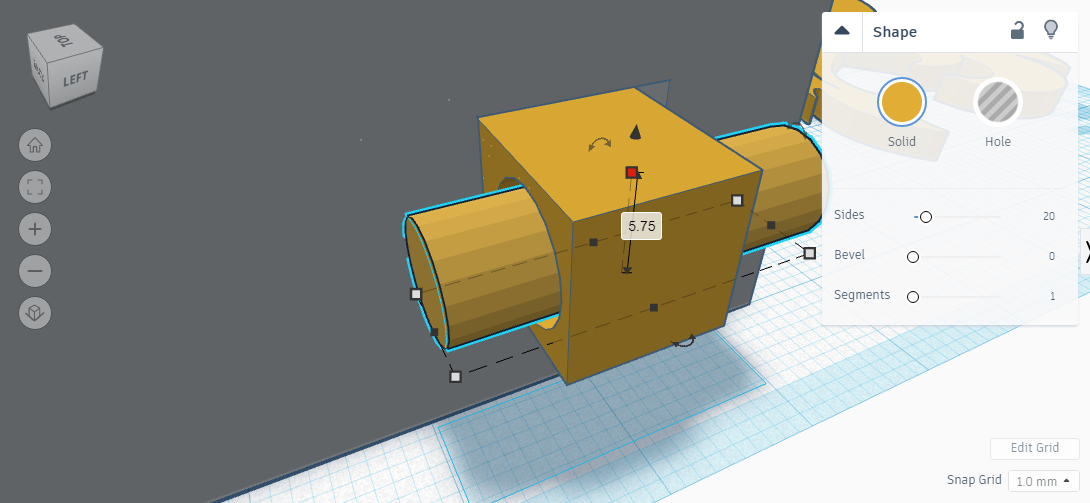Screen dimensions: 1090x503
Task: Click the Sides slider handle
Action: [x=925, y=217]
